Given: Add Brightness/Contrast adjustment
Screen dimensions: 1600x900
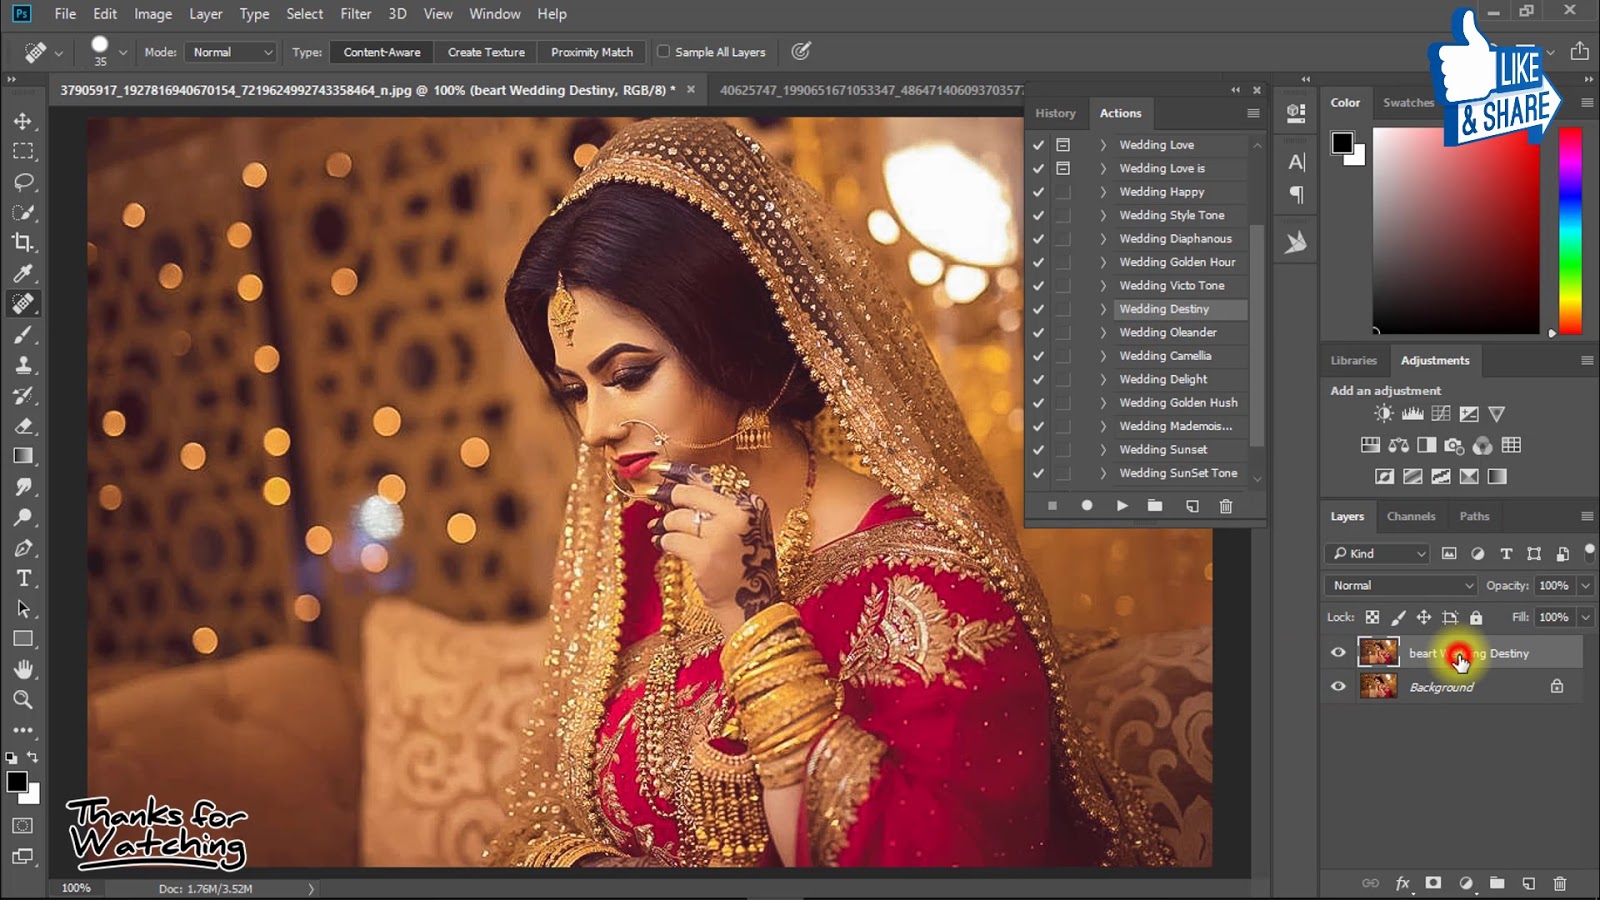Looking at the screenshot, I should (x=1384, y=414).
